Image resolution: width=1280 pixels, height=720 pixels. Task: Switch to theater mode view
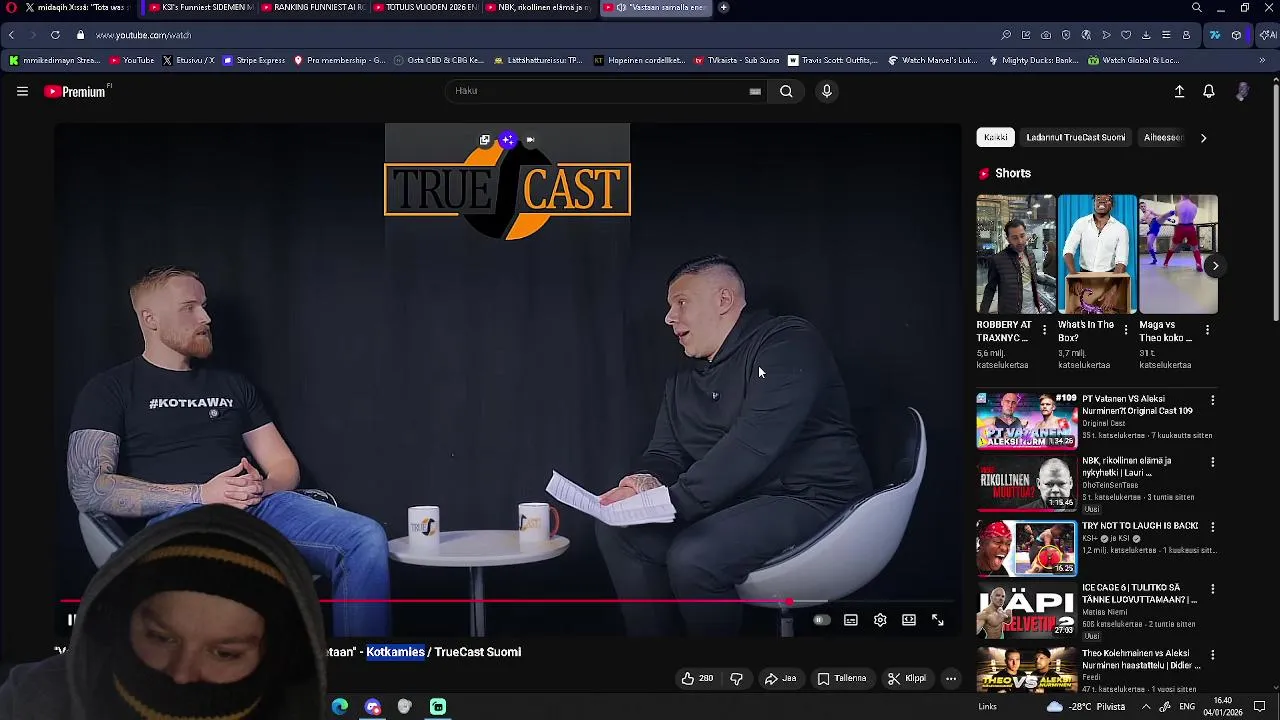click(909, 620)
